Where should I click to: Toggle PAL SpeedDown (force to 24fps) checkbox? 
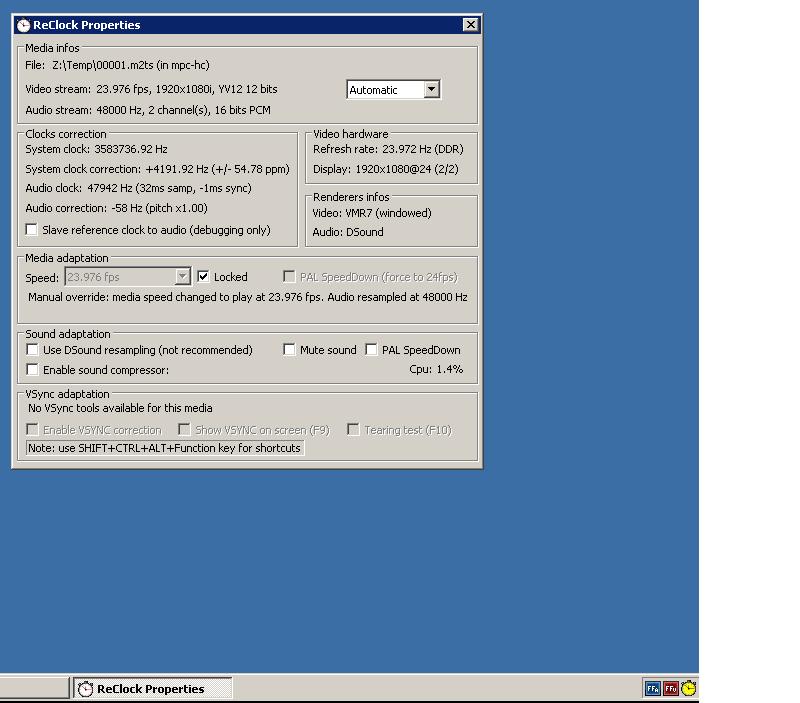coord(289,277)
